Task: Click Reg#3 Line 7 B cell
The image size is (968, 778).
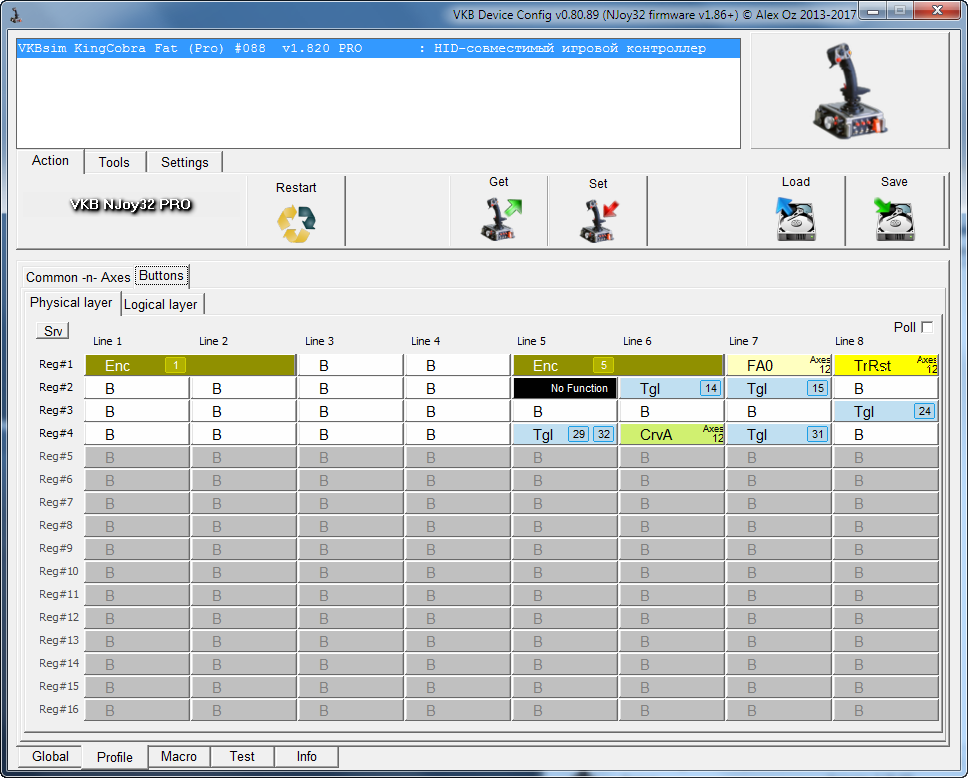Action: [778, 411]
